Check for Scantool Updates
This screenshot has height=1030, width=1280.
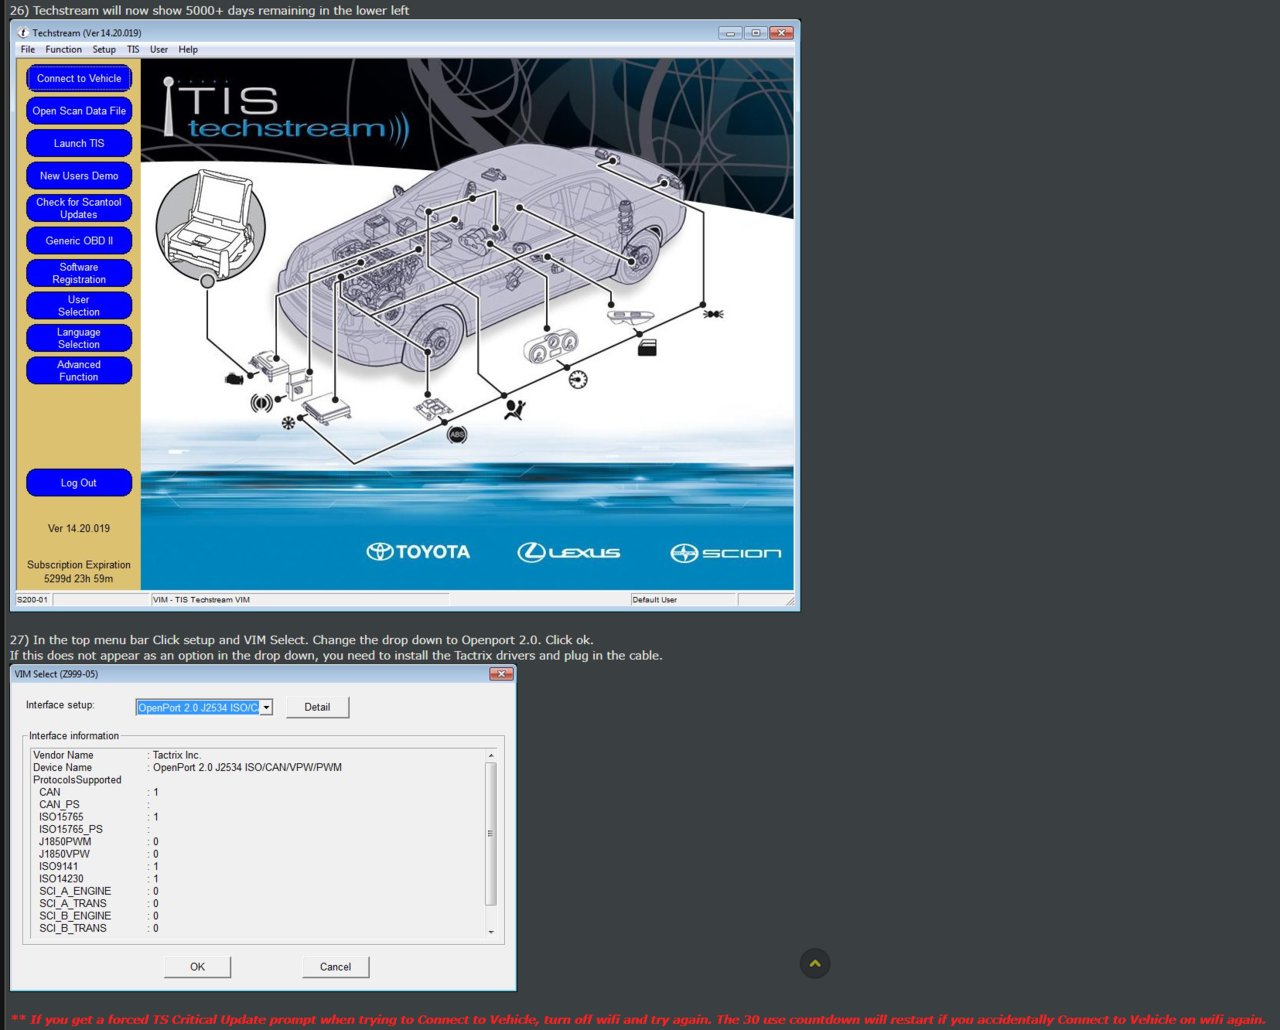tap(79, 208)
